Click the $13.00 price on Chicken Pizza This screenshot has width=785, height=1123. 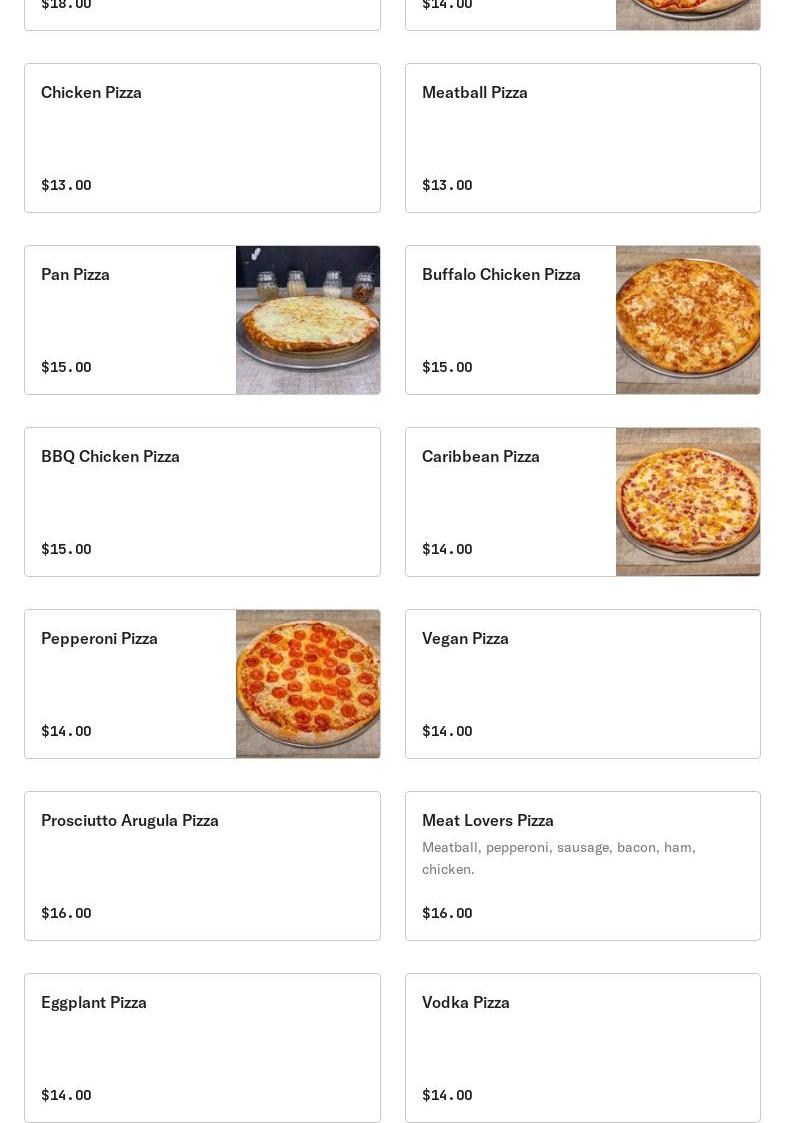pos(66,185)
